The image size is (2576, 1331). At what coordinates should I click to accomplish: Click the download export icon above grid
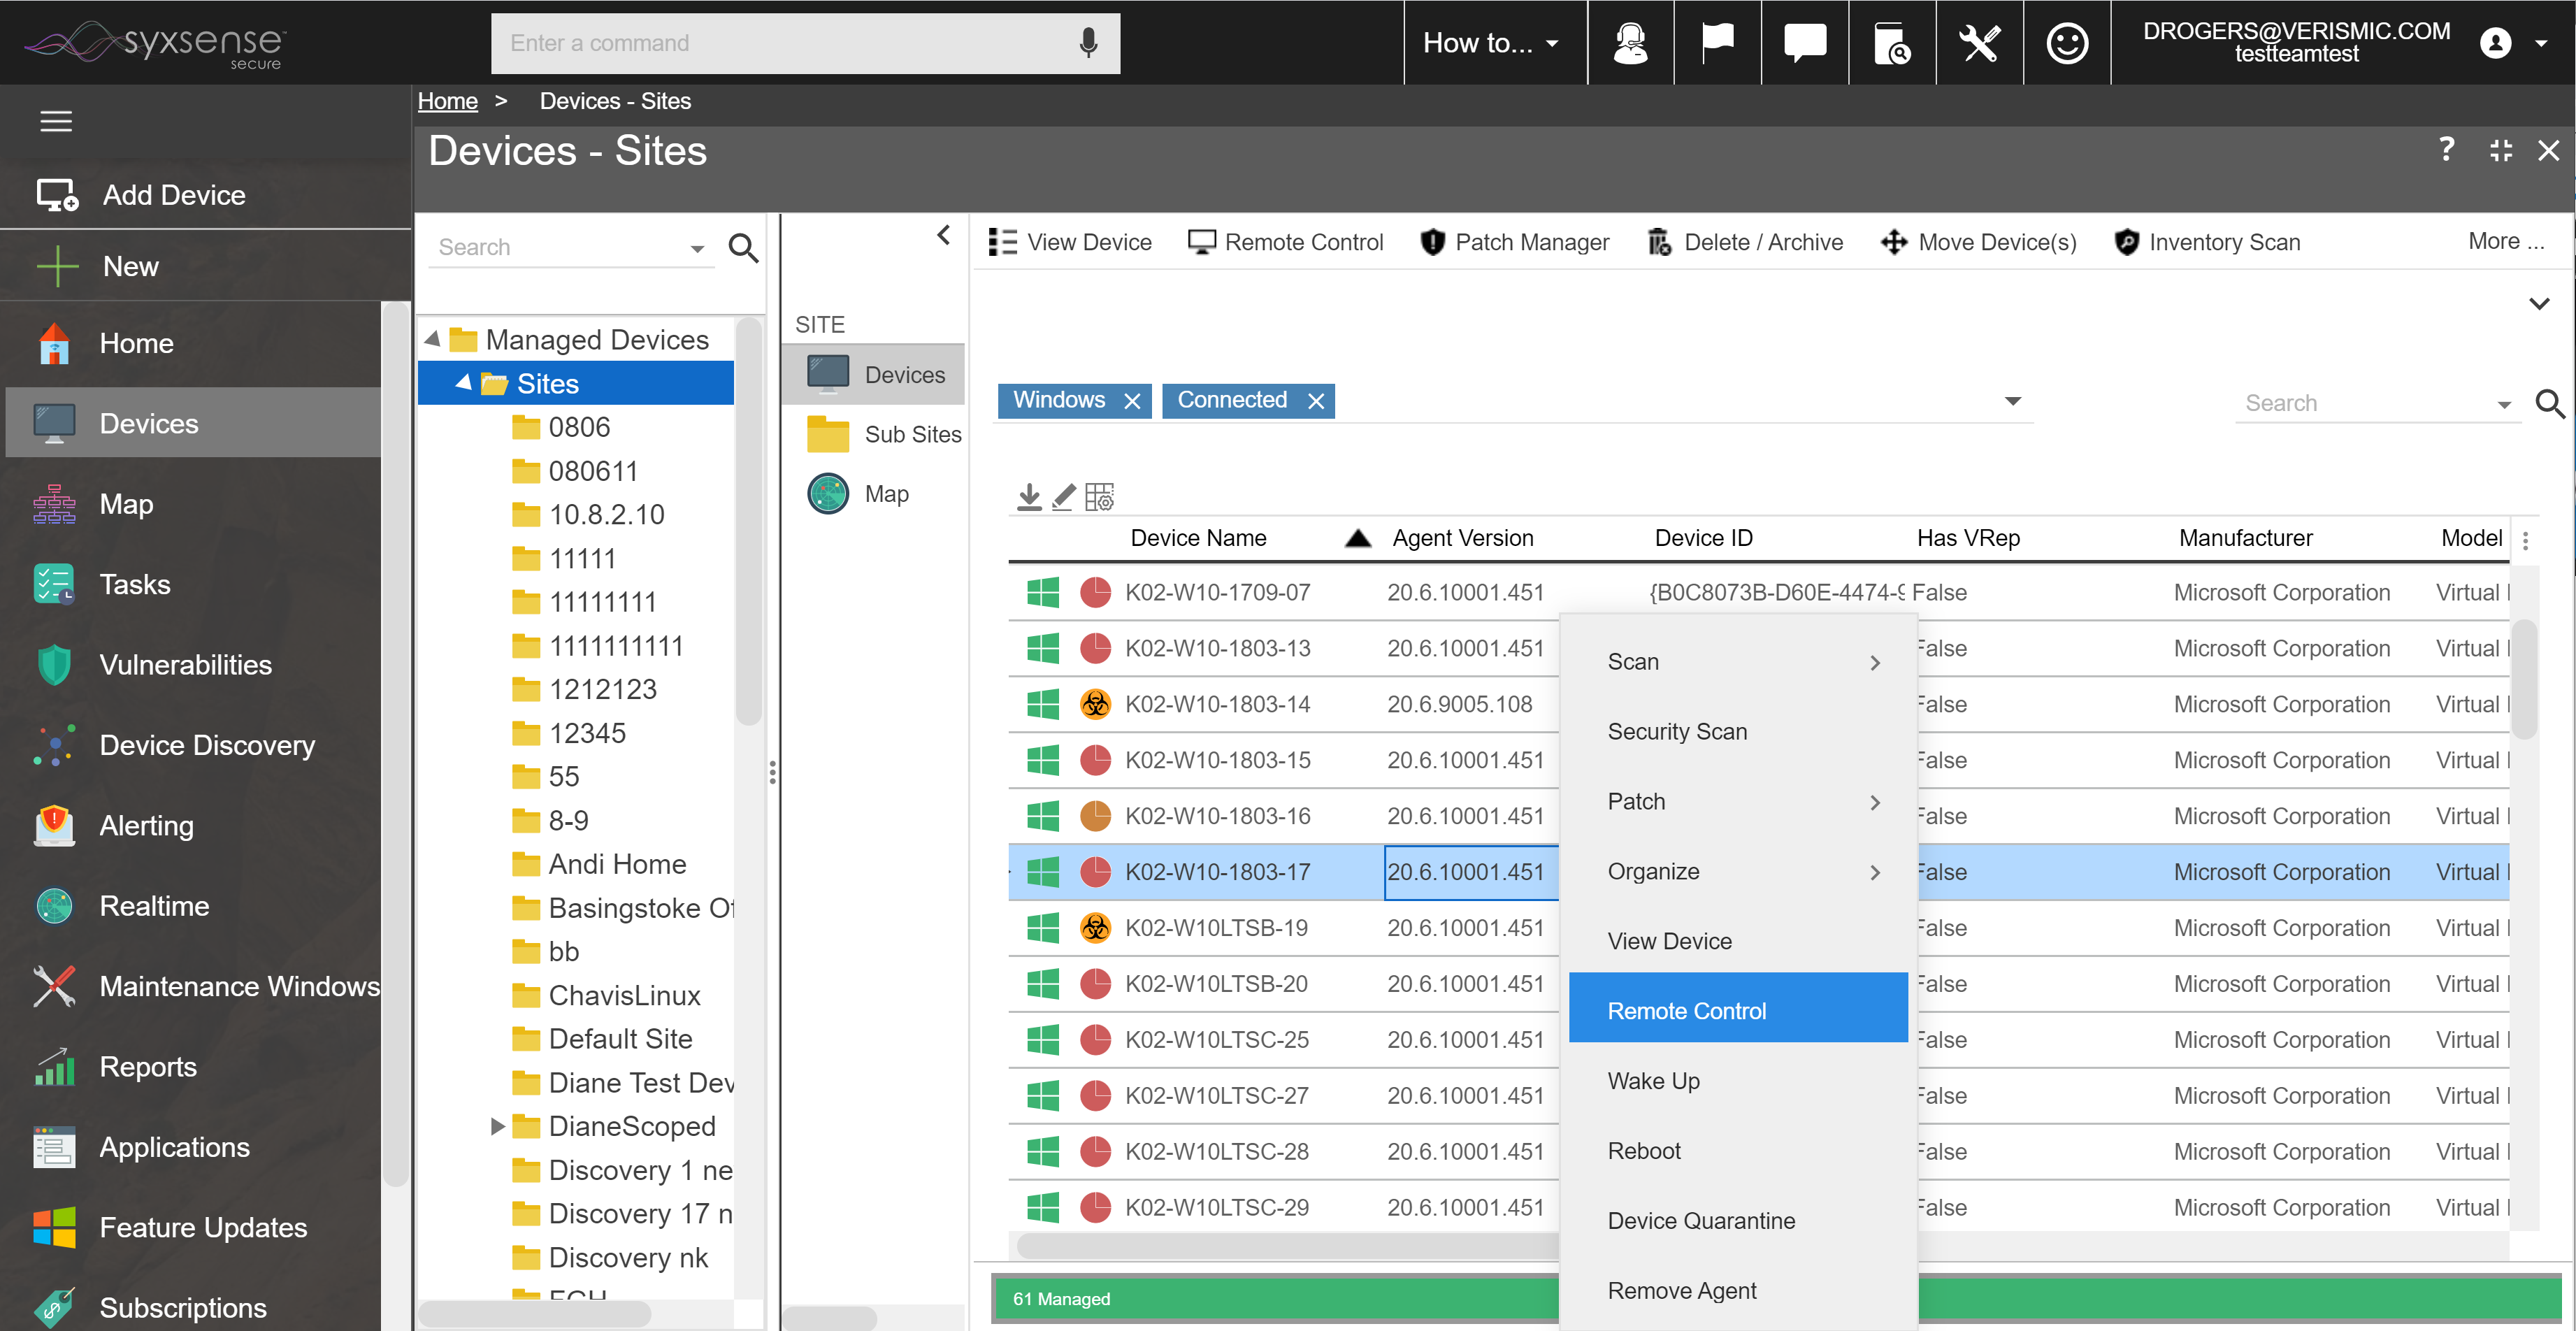1029,496
